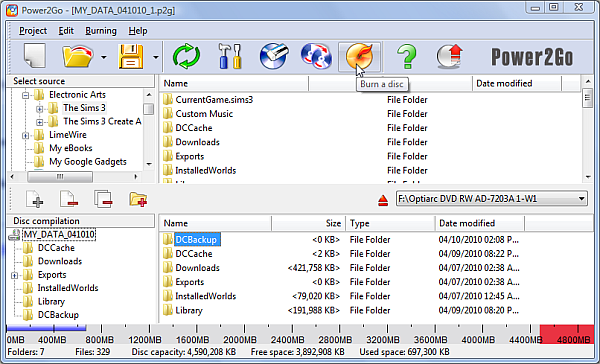600x364 pixels.
Task: Collapse the Electronic Arts tree node
Action: 26,95
